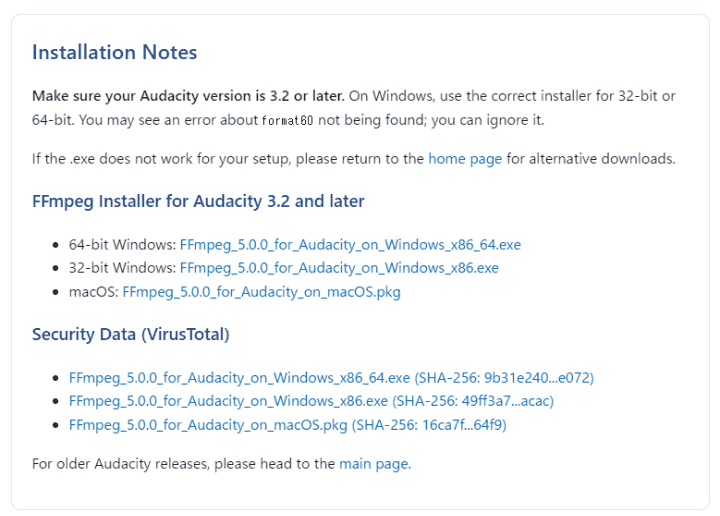Click the "format60" monospace code text
Viewport: 720px width, 516px height.
(x=287, y=121)
